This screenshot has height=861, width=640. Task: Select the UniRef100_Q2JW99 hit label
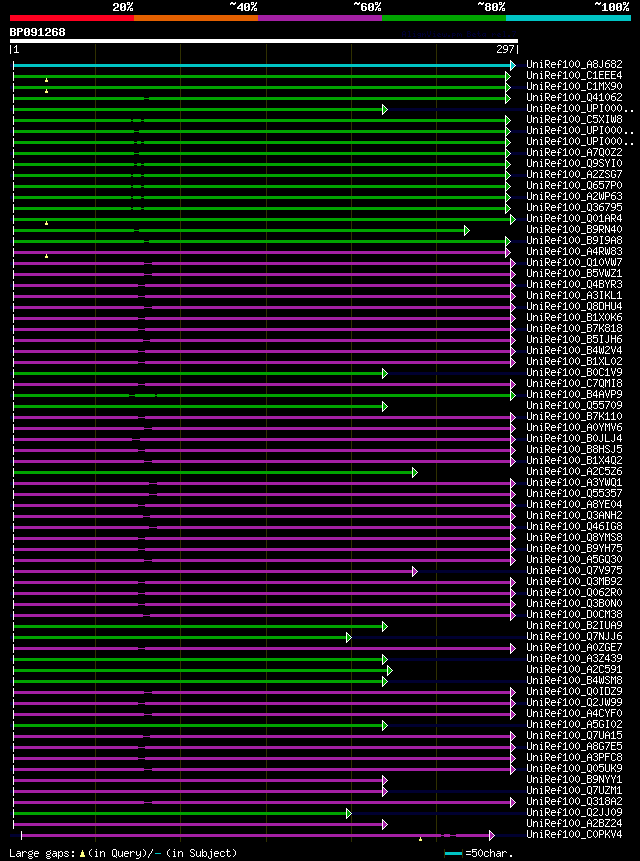(x=574, y=702)
